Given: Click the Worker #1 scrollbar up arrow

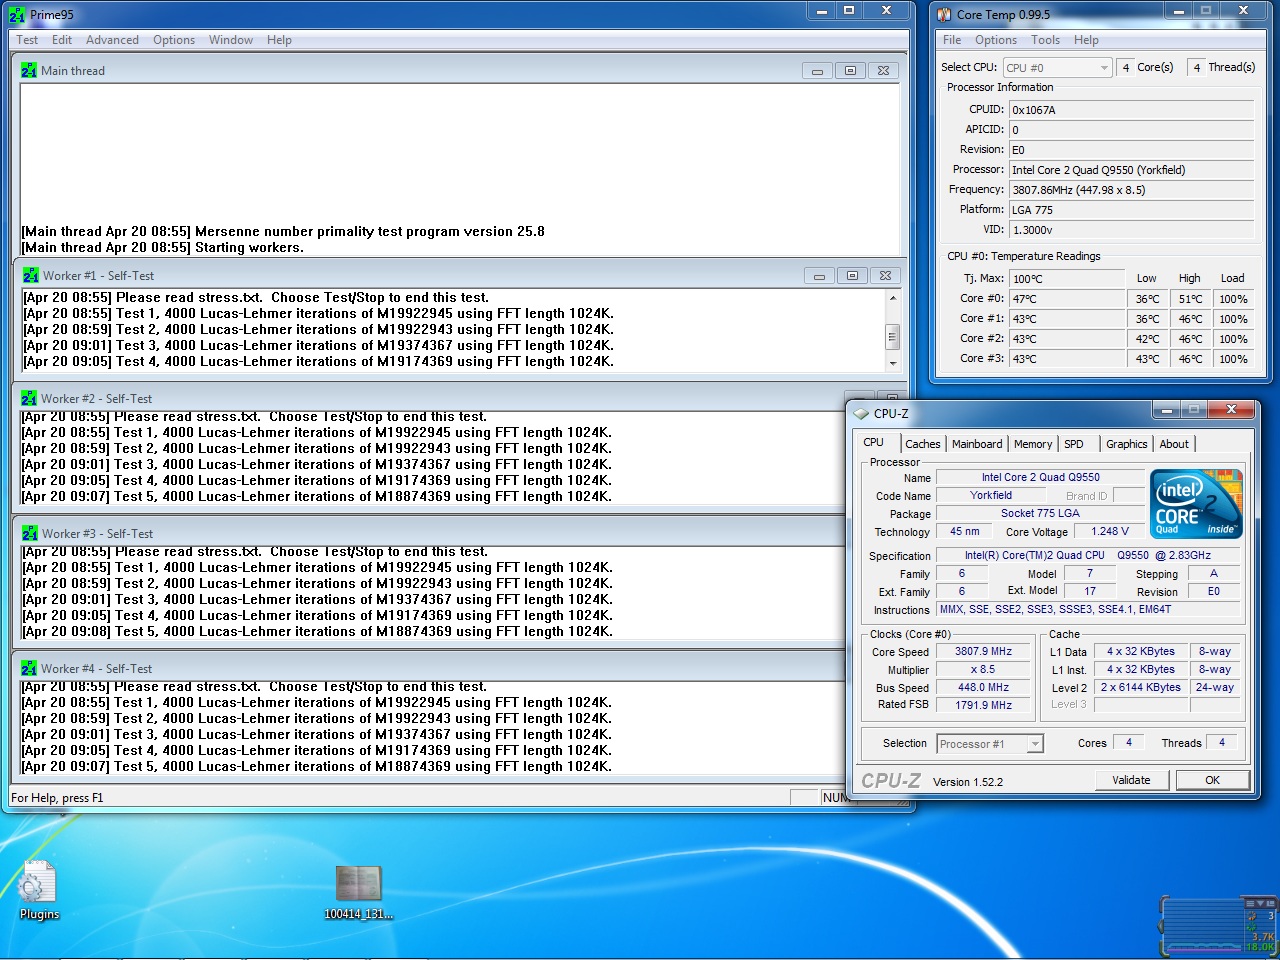Looking at the screenshot, I should click(x=892, y=298).
